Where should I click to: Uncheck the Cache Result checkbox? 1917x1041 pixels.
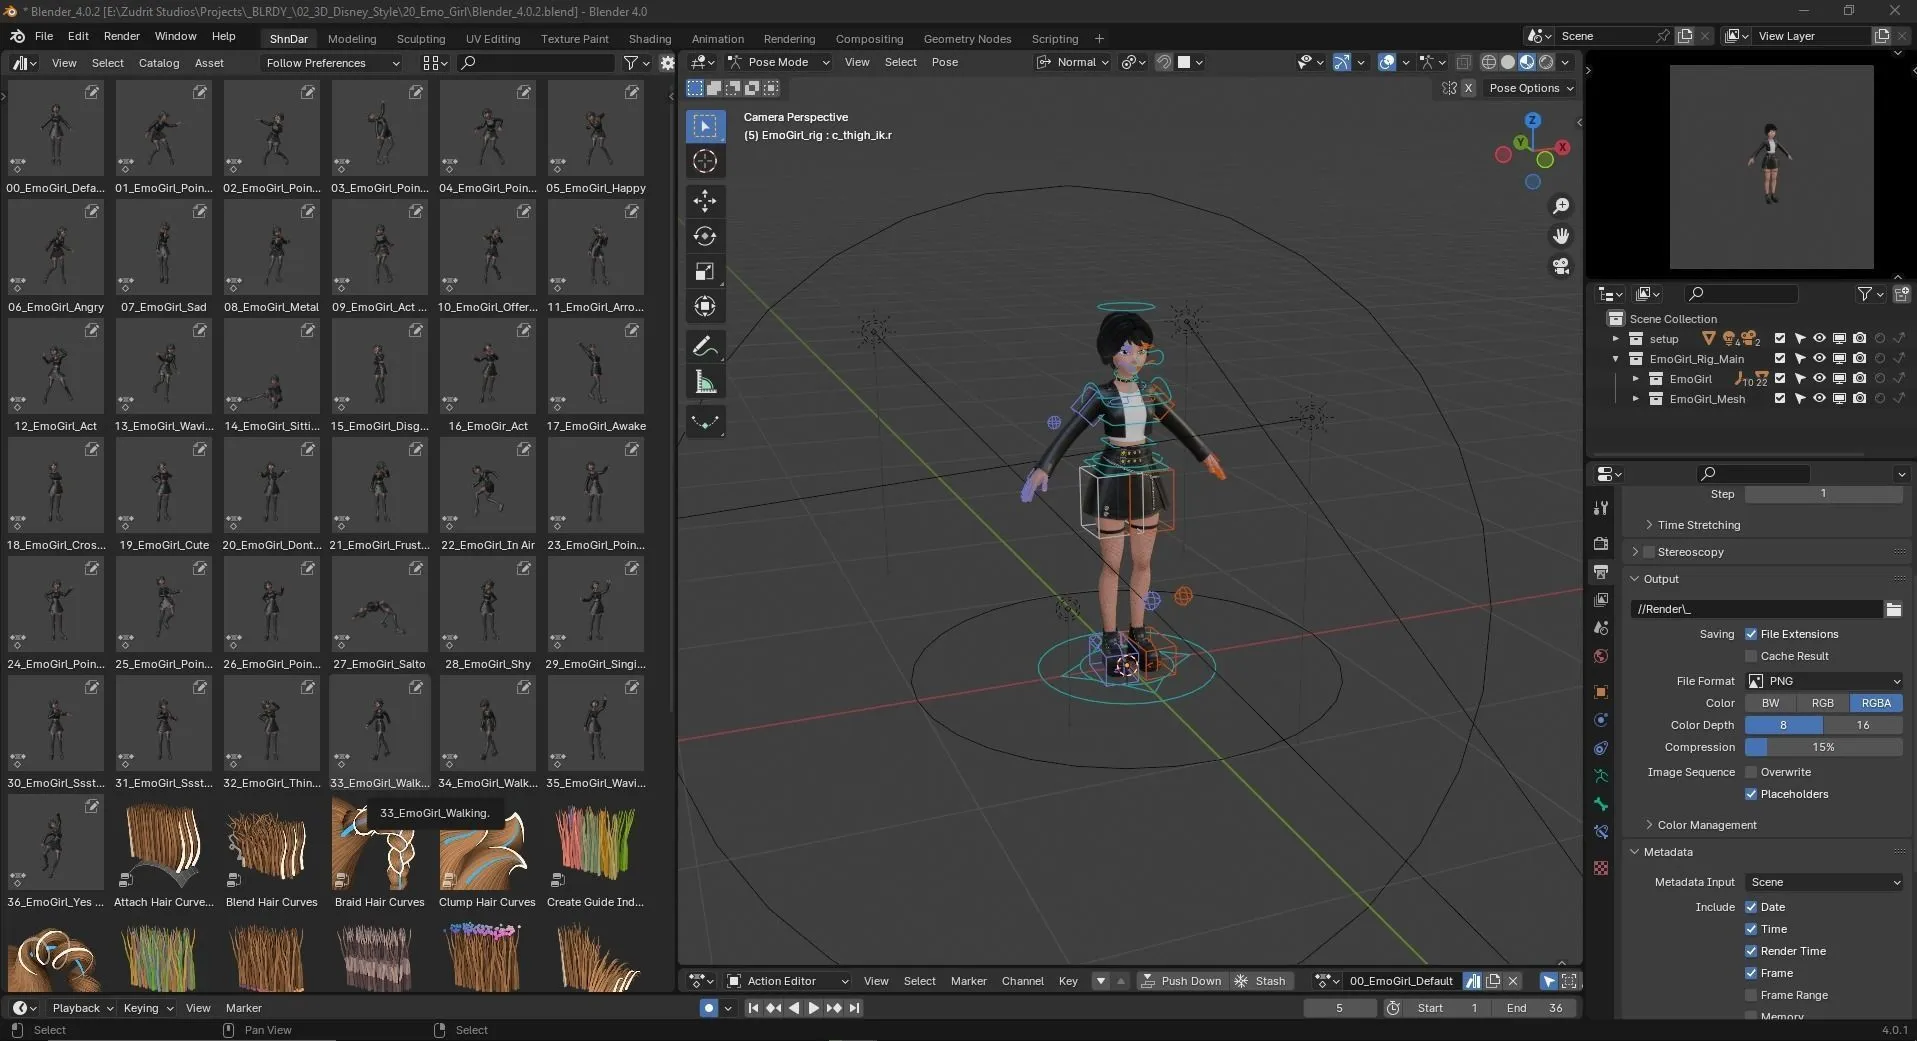tap(1752, 655)
